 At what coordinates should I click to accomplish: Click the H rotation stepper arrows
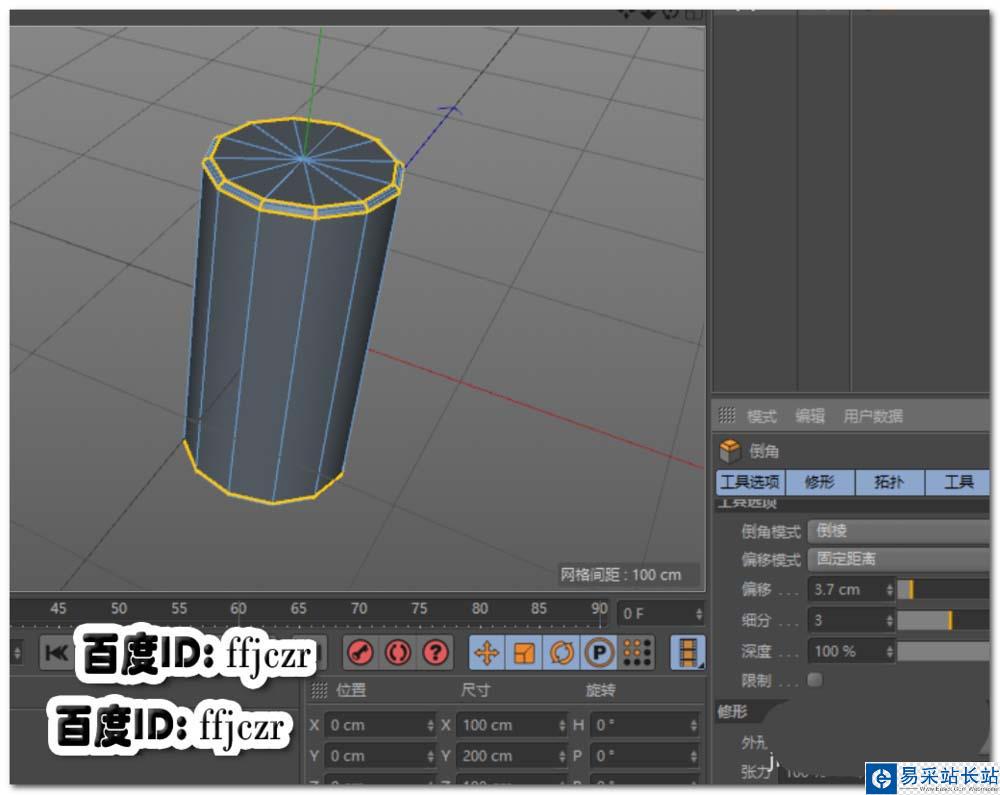pos(694,726)
